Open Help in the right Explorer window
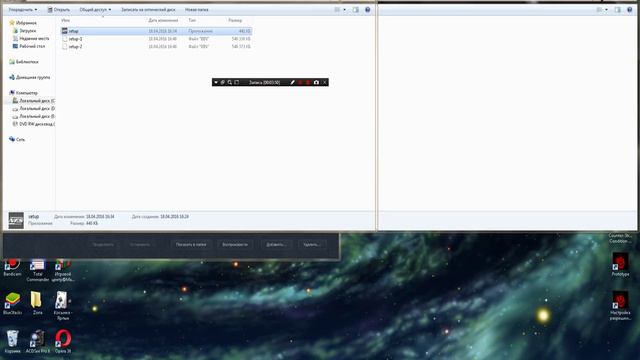The width and height of the screenshot is (640, 360). coord(629,9)
